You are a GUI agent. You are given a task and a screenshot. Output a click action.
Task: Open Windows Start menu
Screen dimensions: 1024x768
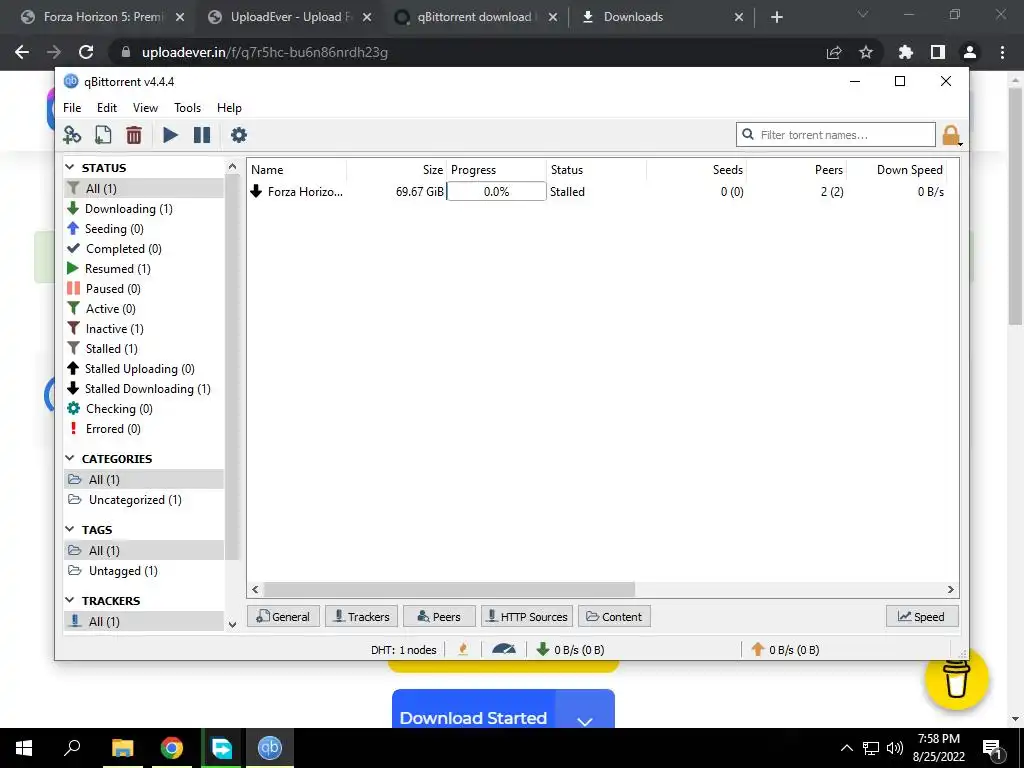click(x=24, y=748)
